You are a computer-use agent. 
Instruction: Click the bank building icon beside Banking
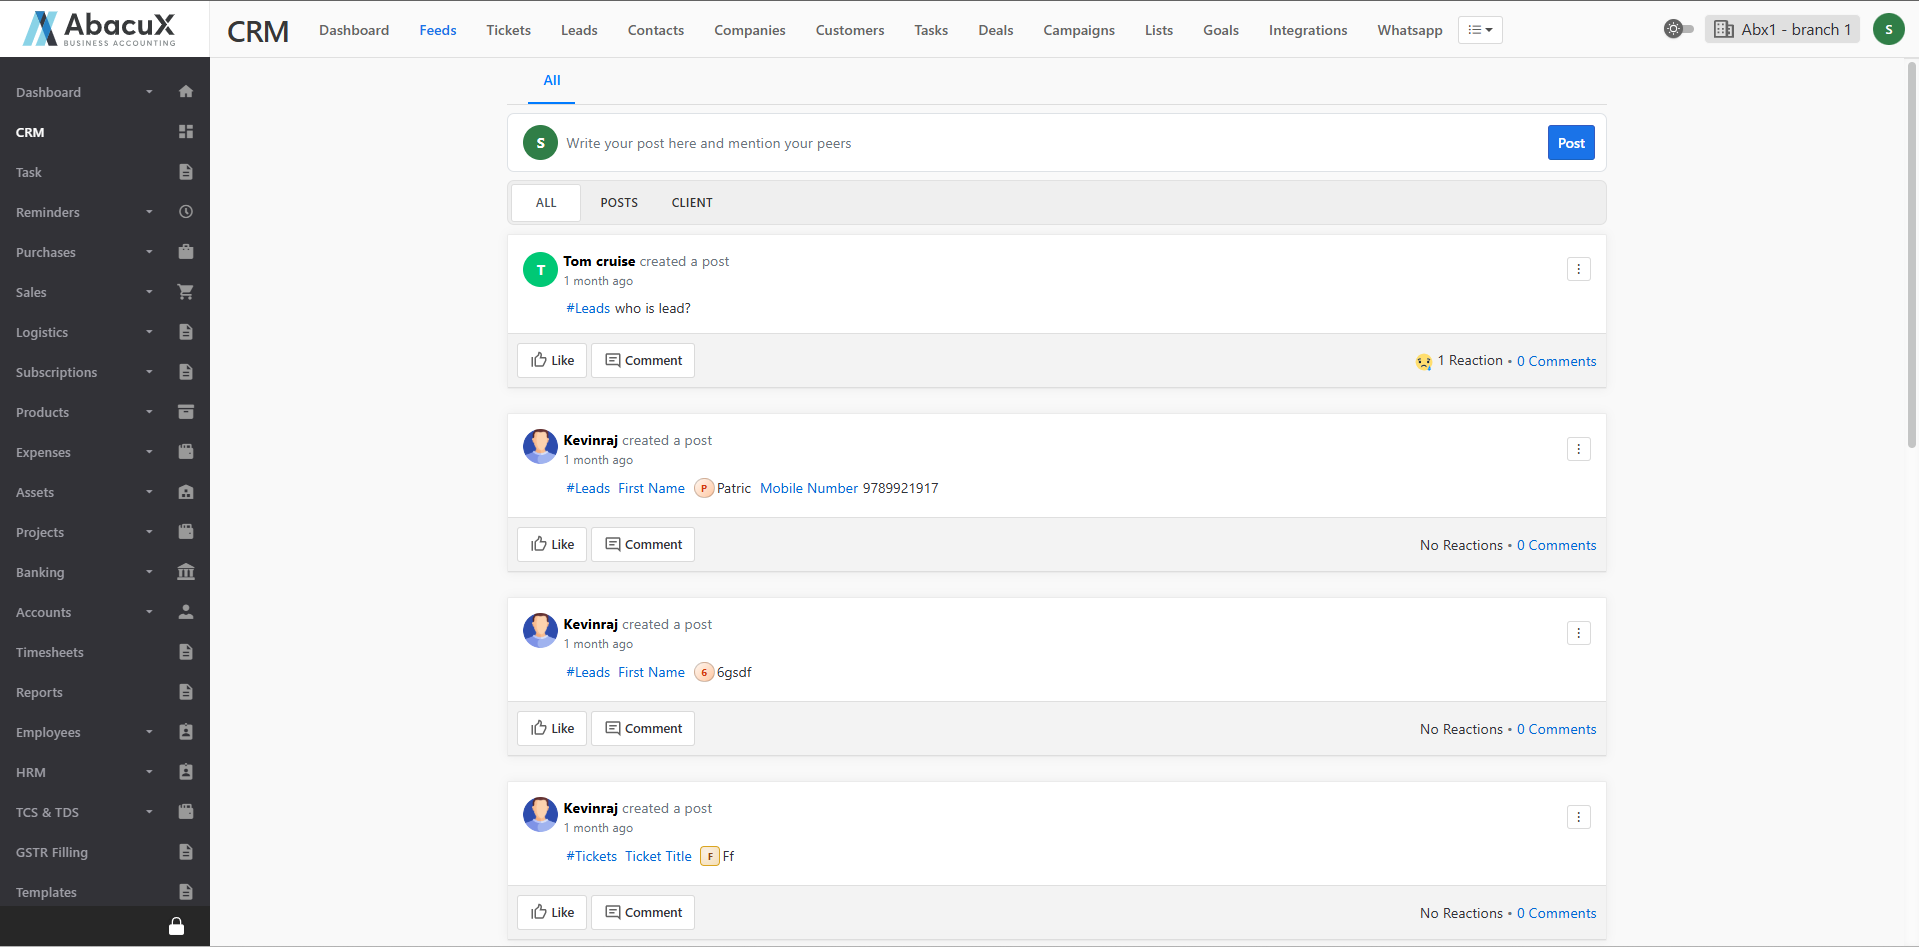pyautogui.click(x=185, y=572)
